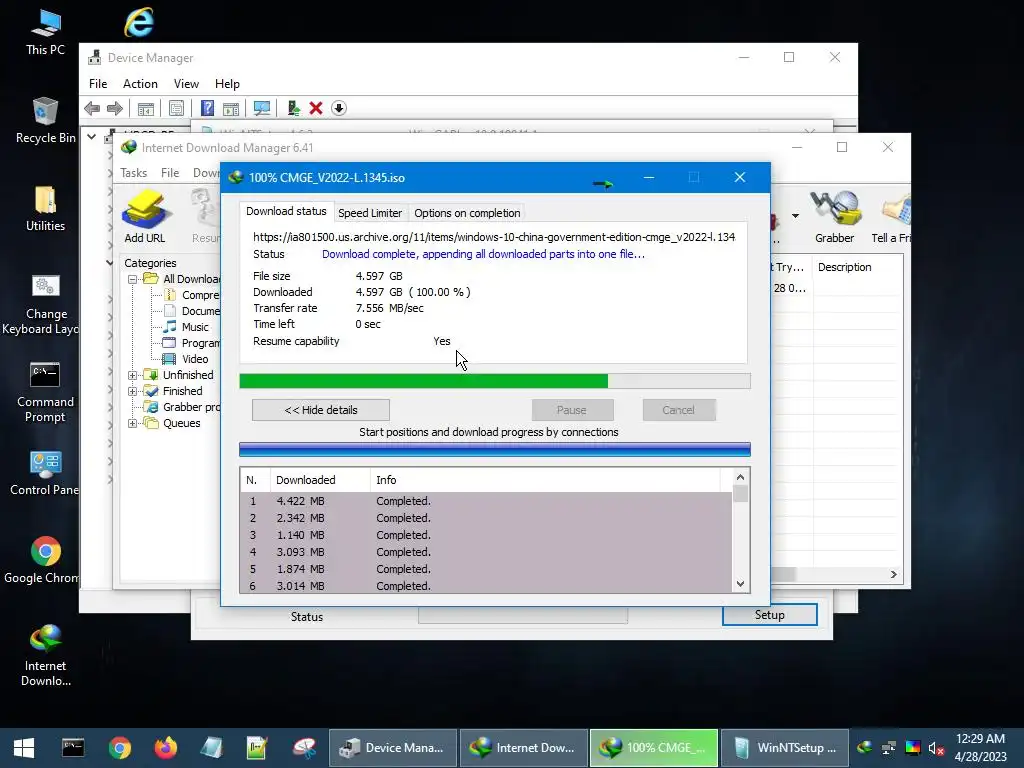Image resolution: width=1024 pixels, height=768 pixels.
Task: Click Scan for hardware changes monitor icon
Action: 262,108
